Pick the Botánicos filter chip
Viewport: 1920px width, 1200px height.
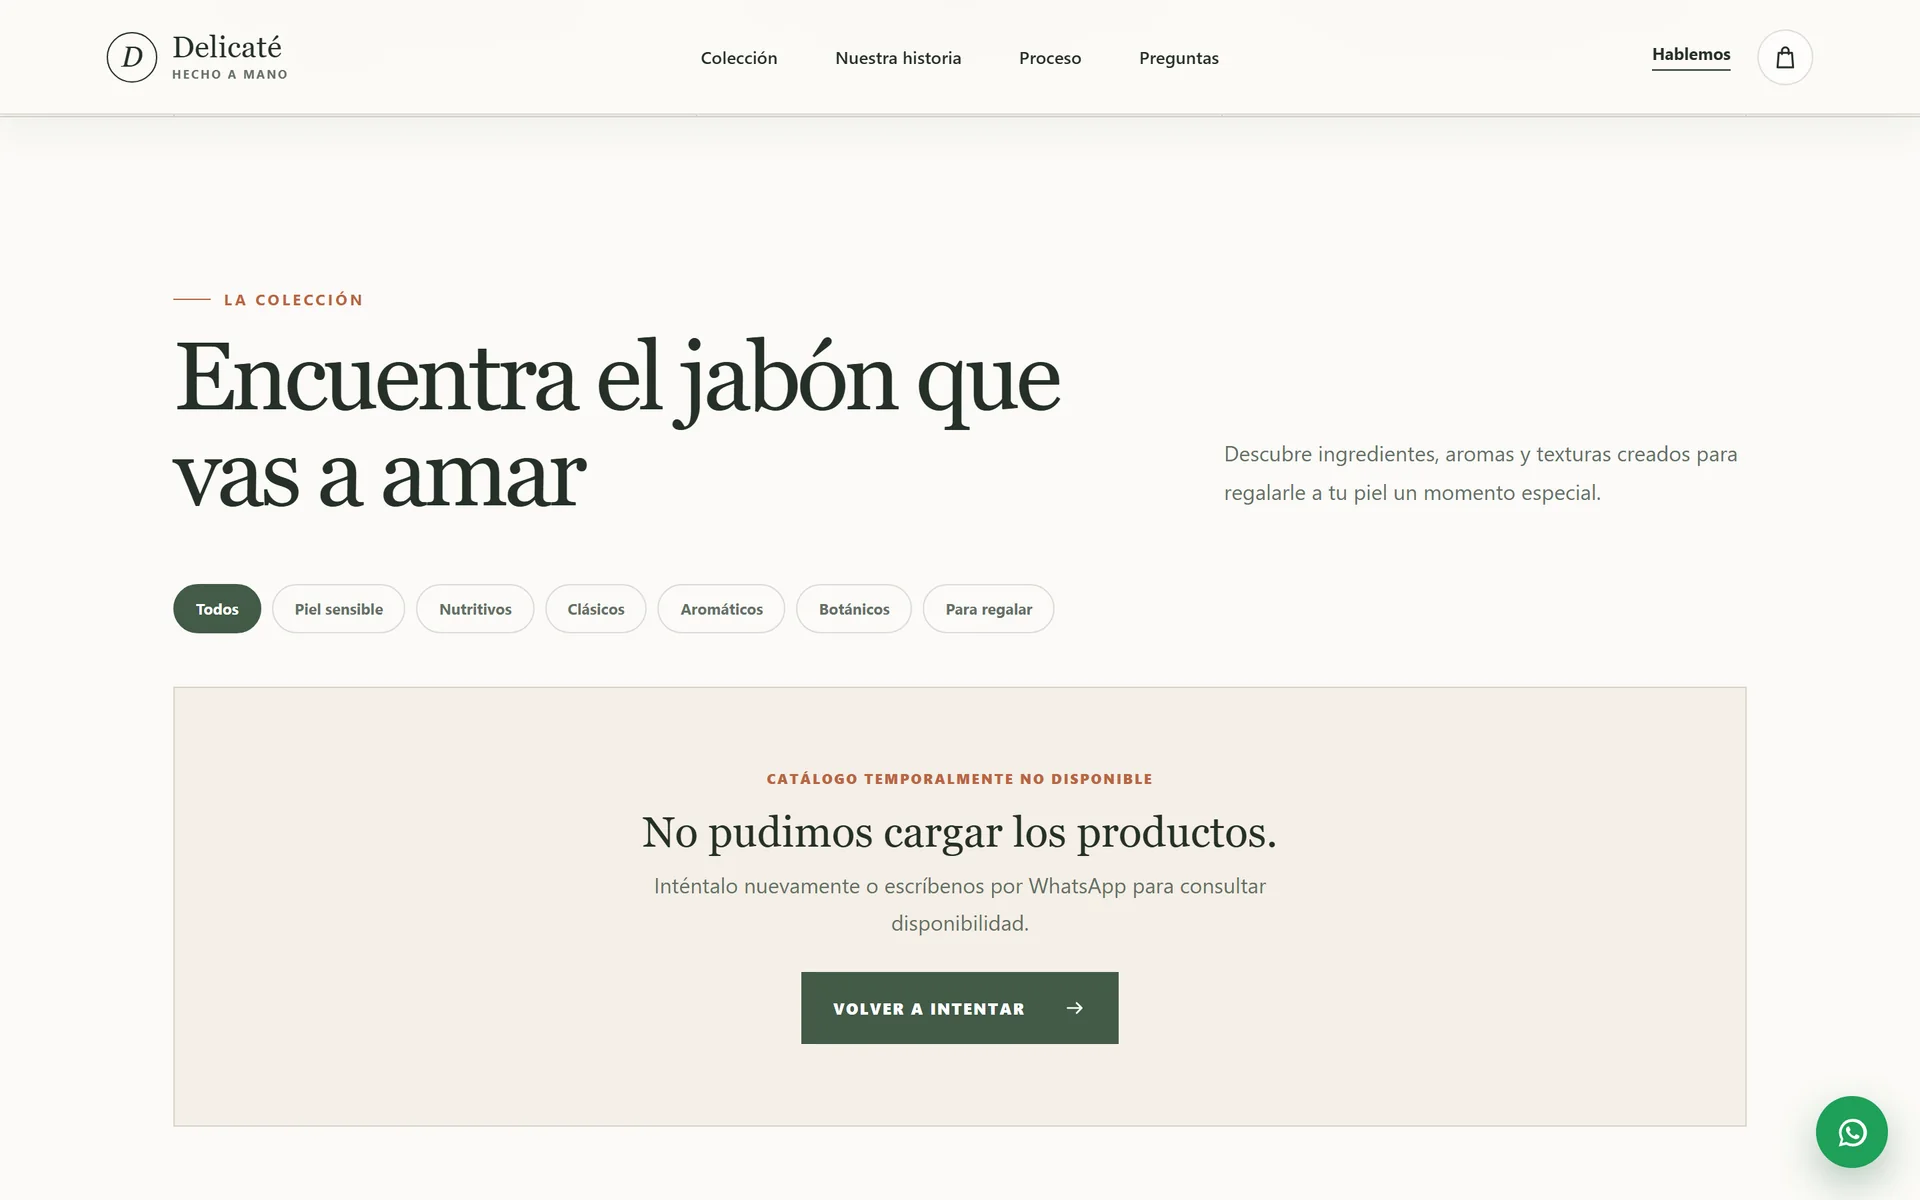[854, 609]
